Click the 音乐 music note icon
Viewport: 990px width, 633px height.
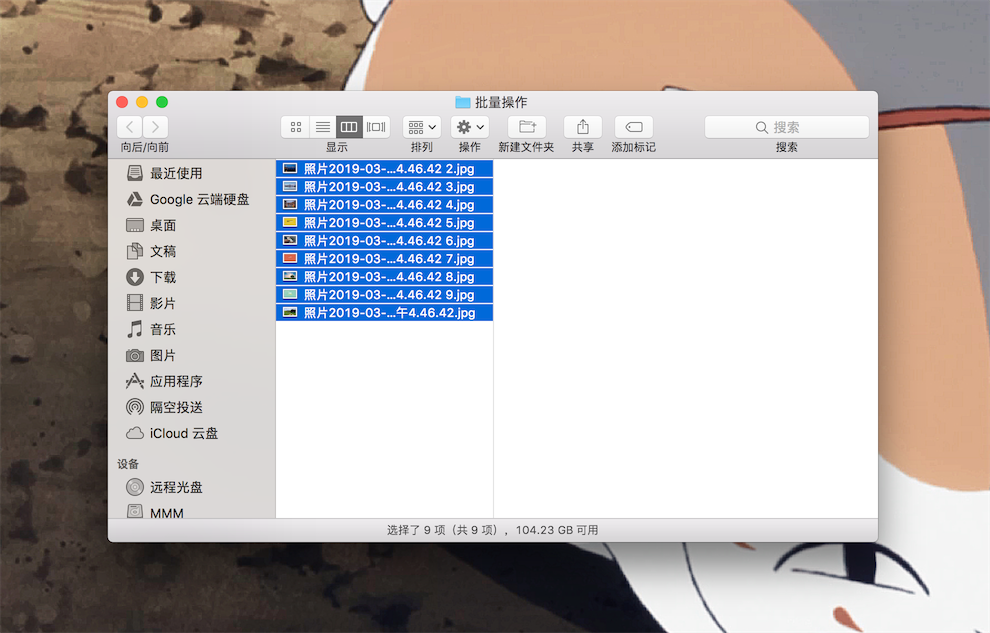click(x=134, y=329)
